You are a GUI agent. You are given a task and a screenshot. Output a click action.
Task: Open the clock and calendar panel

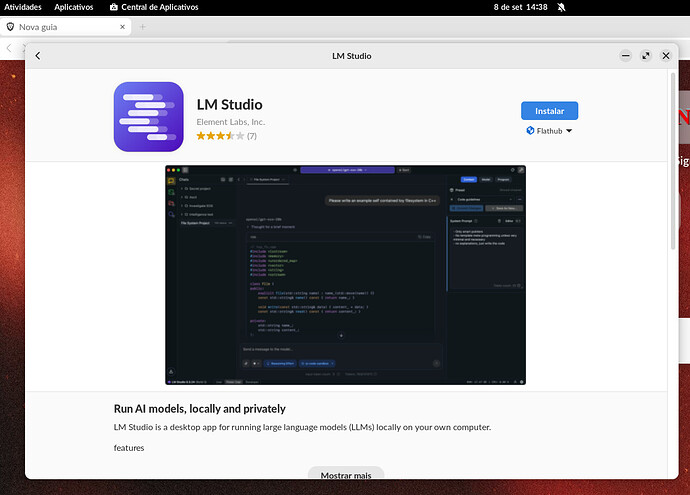point(520,7)
